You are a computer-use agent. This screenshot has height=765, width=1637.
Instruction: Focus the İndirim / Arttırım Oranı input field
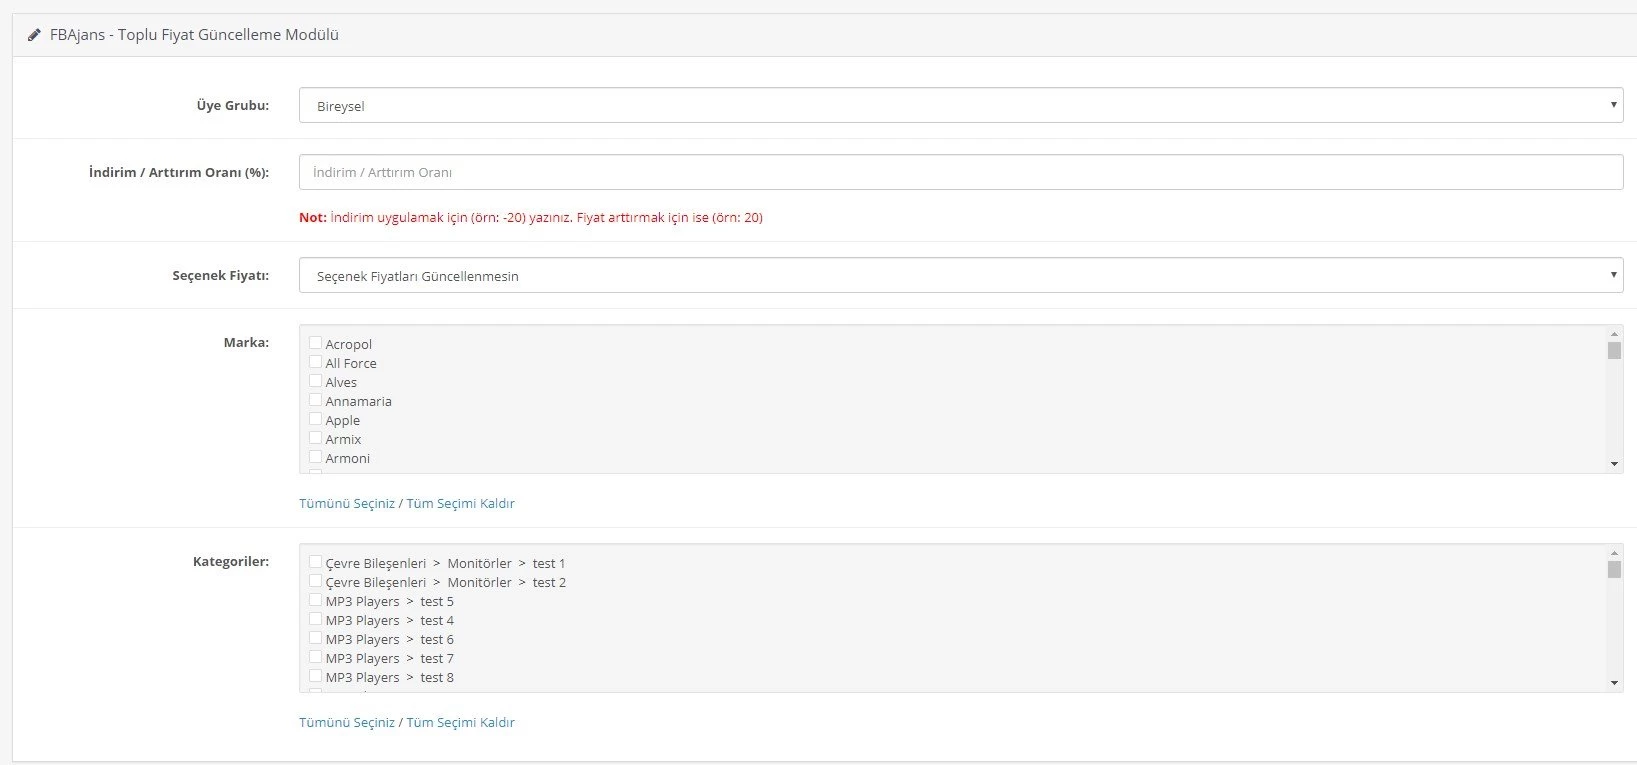pos(961,172)
